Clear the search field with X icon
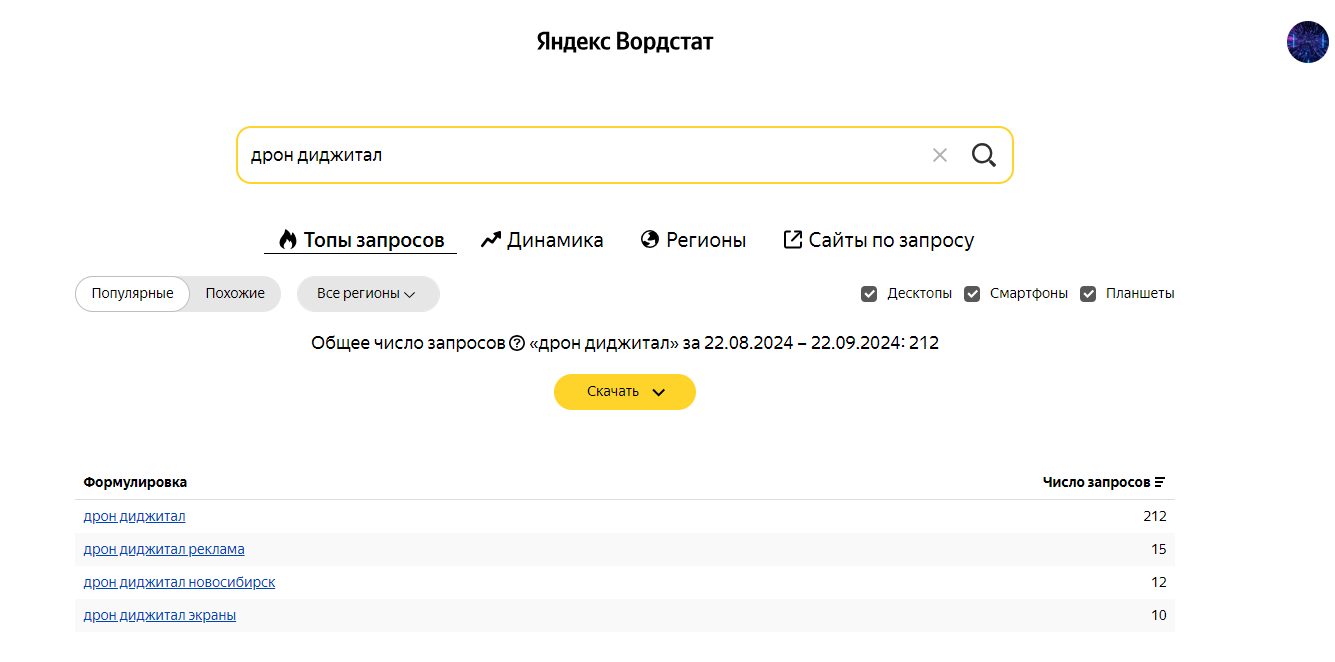Image resolution: width=1335 pixels, height=662 pixels. [x=940, y=155]
